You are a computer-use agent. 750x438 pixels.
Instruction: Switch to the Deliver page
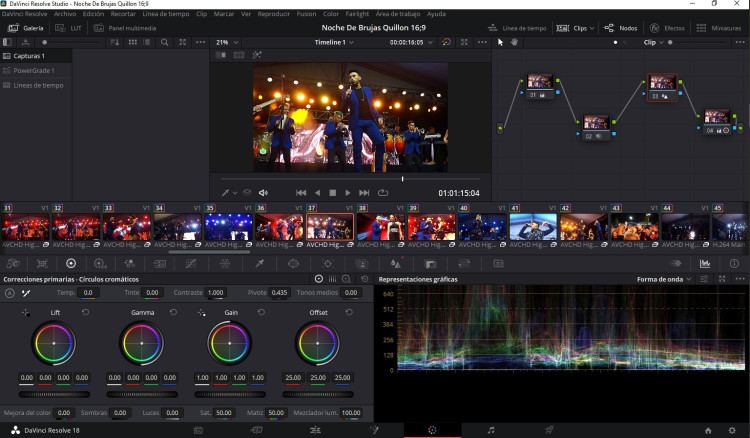(549, 430)
